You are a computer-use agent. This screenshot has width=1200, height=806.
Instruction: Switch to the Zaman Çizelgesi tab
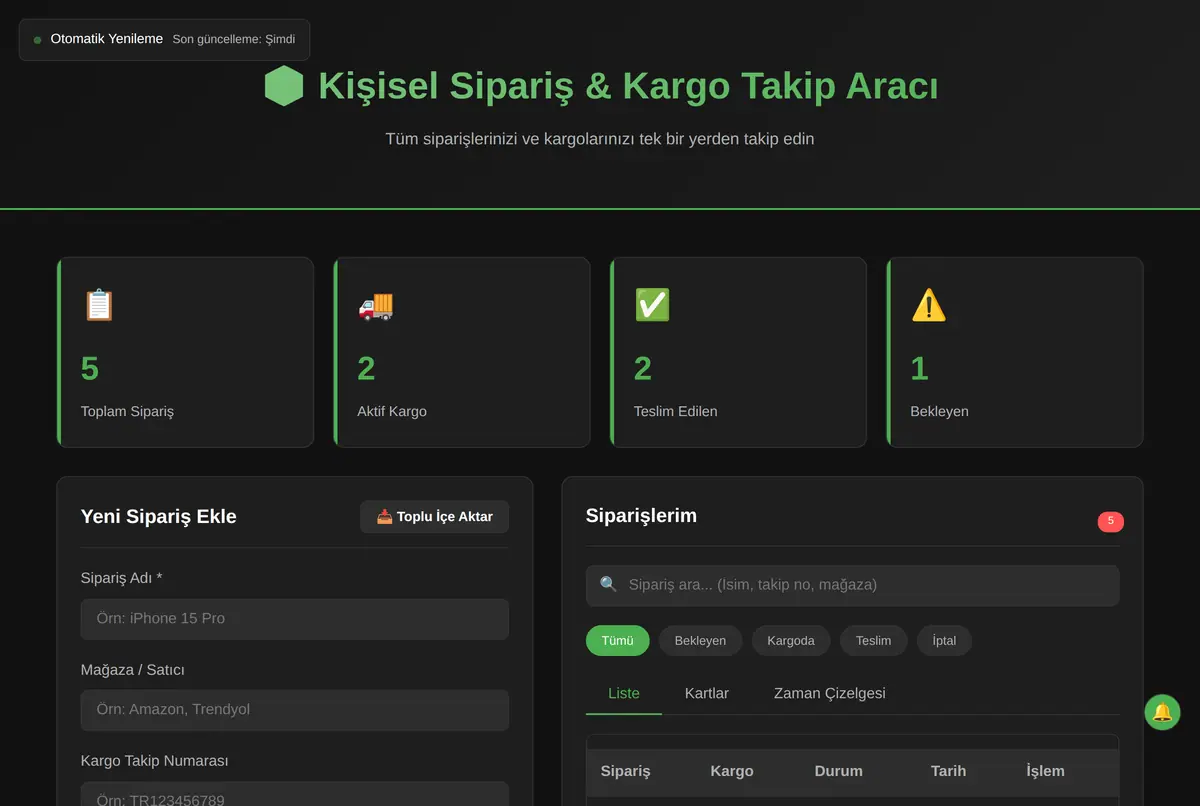pyautogui.click(x=830, y=693)
